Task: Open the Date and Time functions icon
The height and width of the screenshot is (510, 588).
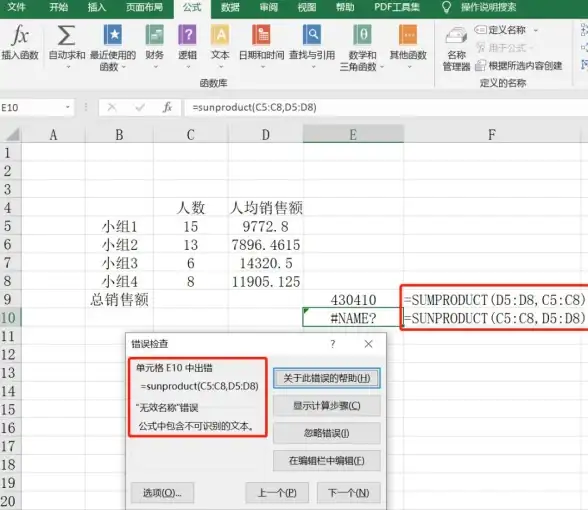Action: [261, 35]
